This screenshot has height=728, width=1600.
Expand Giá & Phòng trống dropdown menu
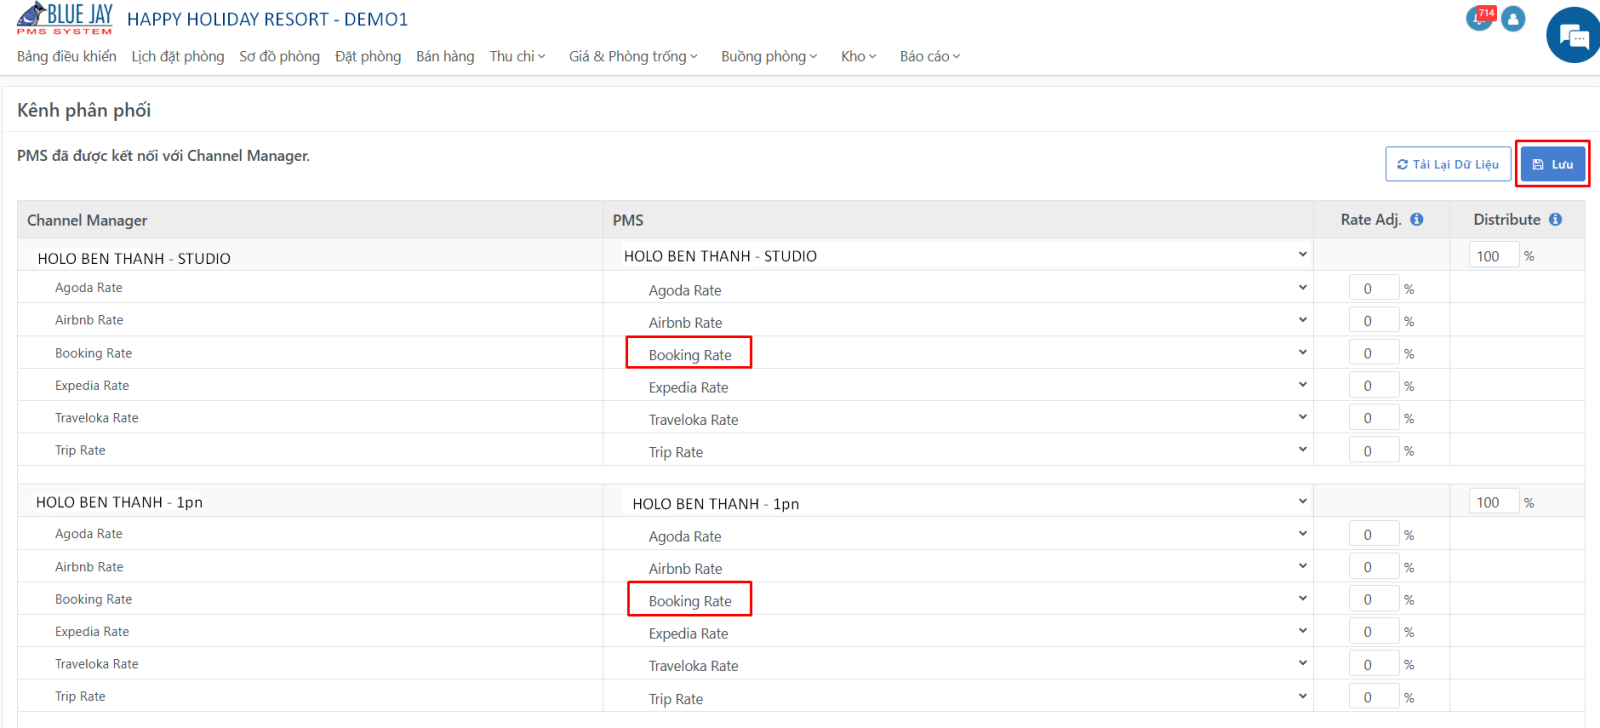[634, 57]
